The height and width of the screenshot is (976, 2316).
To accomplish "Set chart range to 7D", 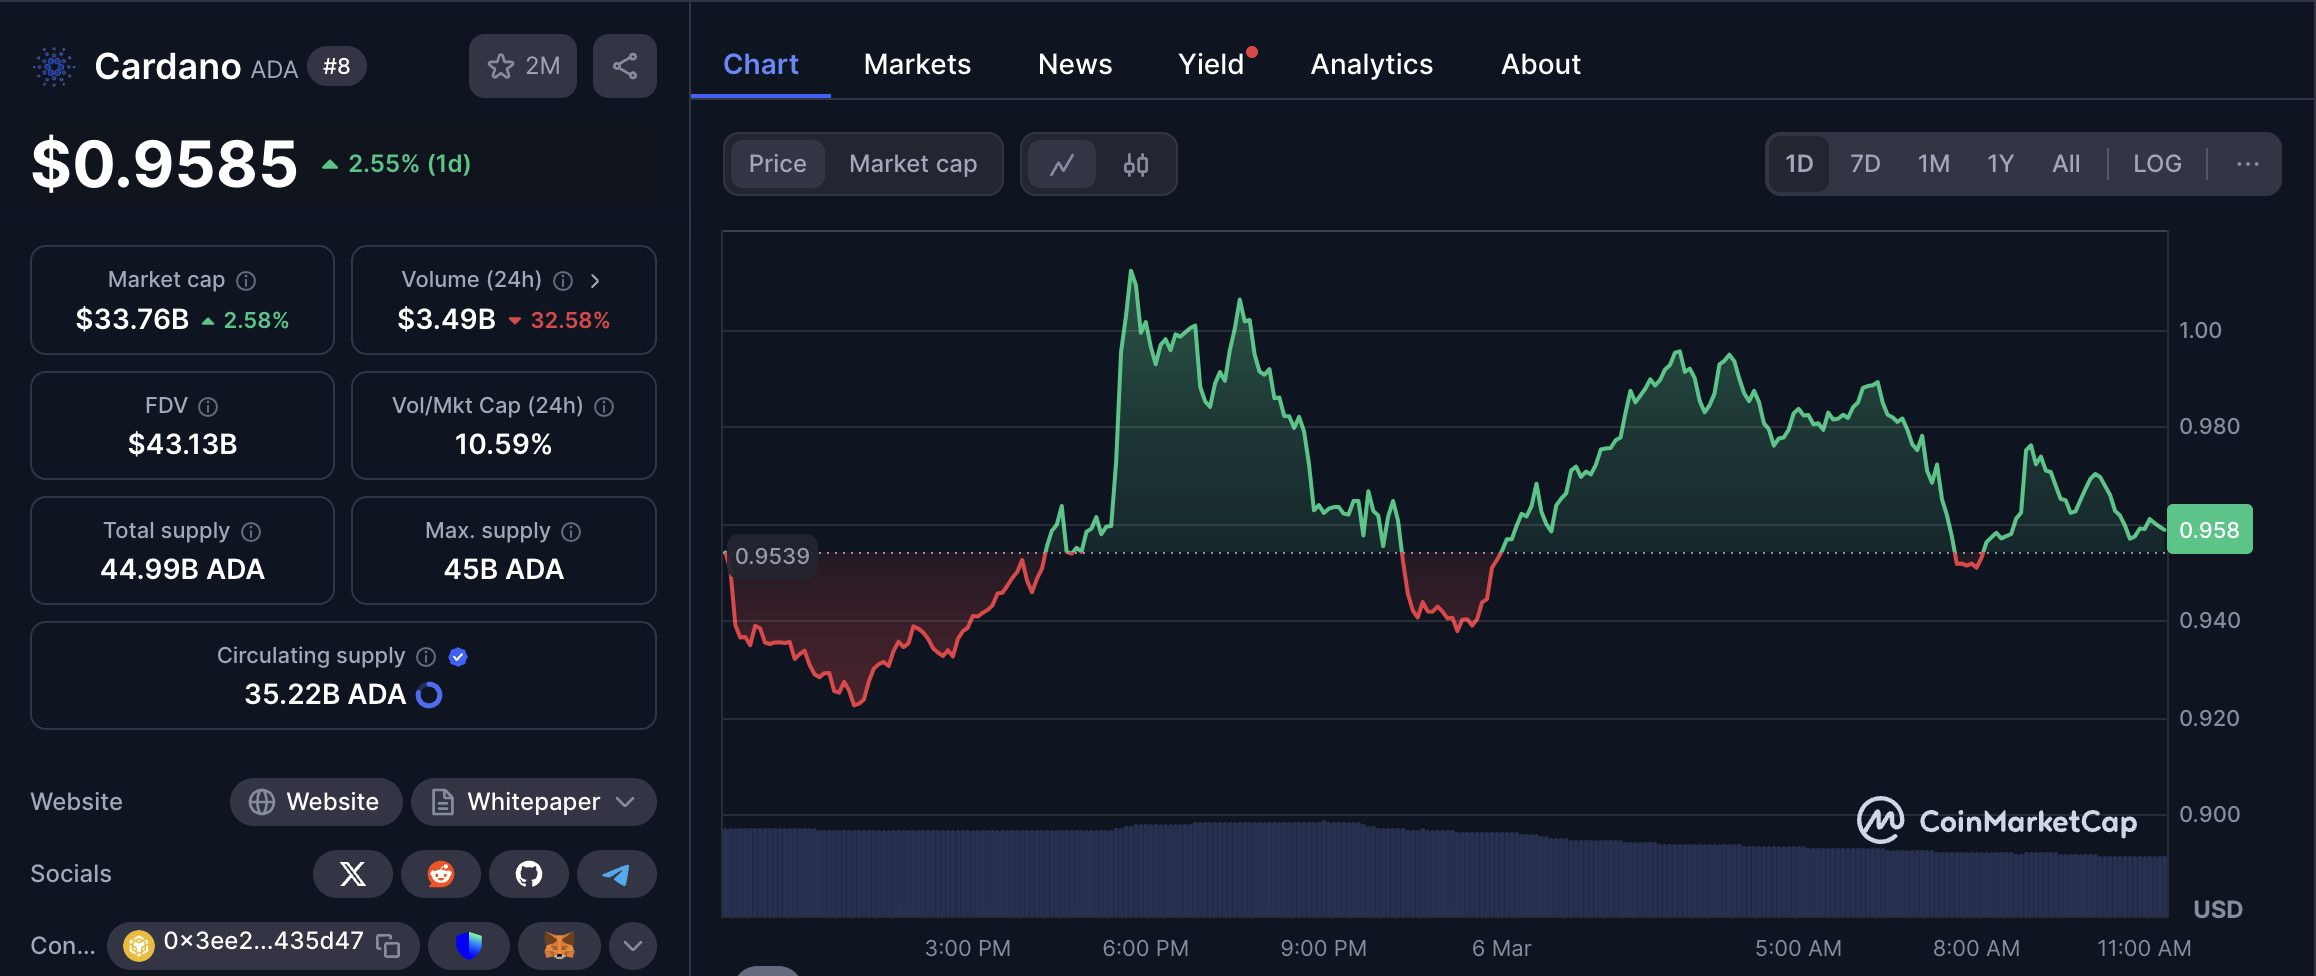I will [x=1865, y=164].
